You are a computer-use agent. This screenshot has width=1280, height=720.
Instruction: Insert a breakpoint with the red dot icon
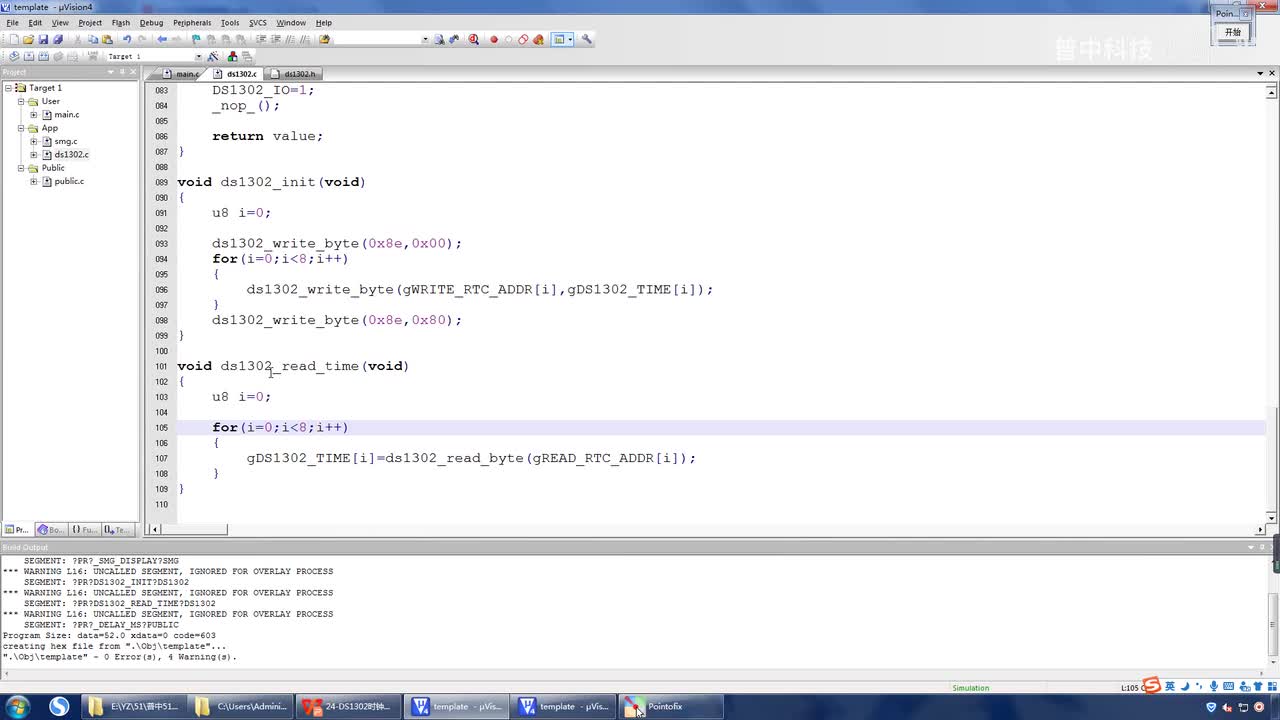(x=494, y=40)
